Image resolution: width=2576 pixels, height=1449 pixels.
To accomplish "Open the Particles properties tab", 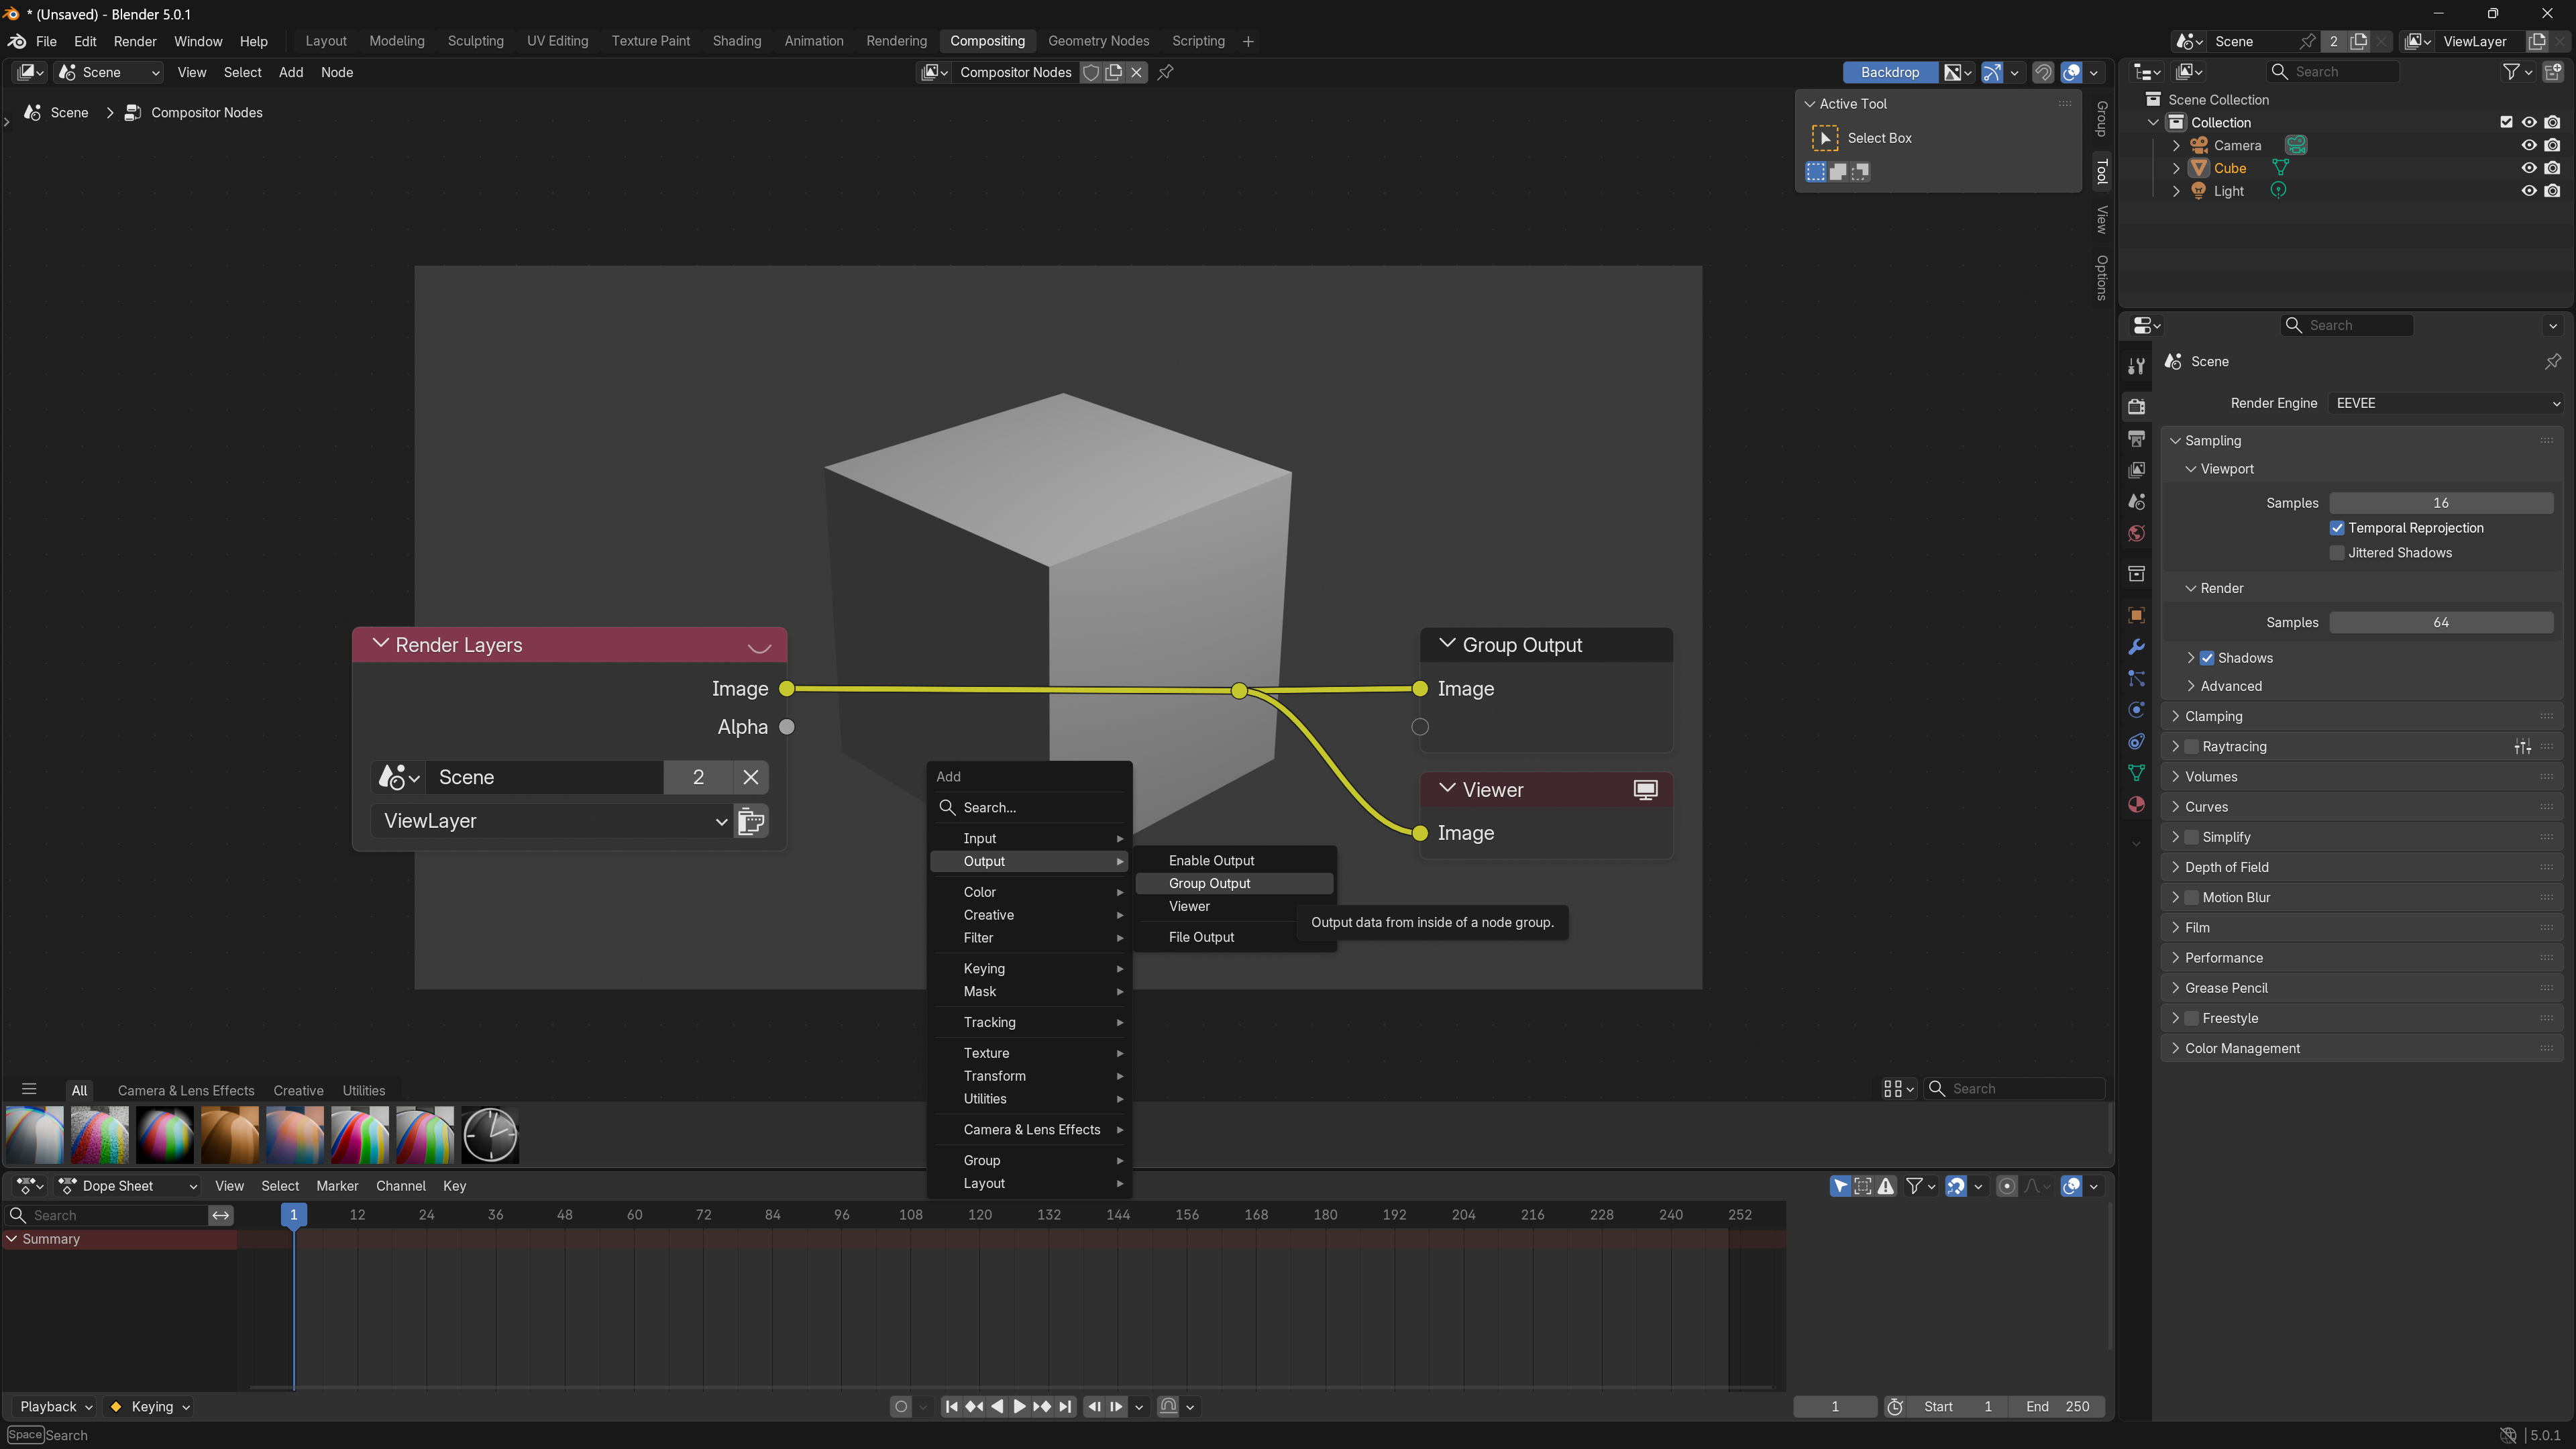I will [2137, 678].
